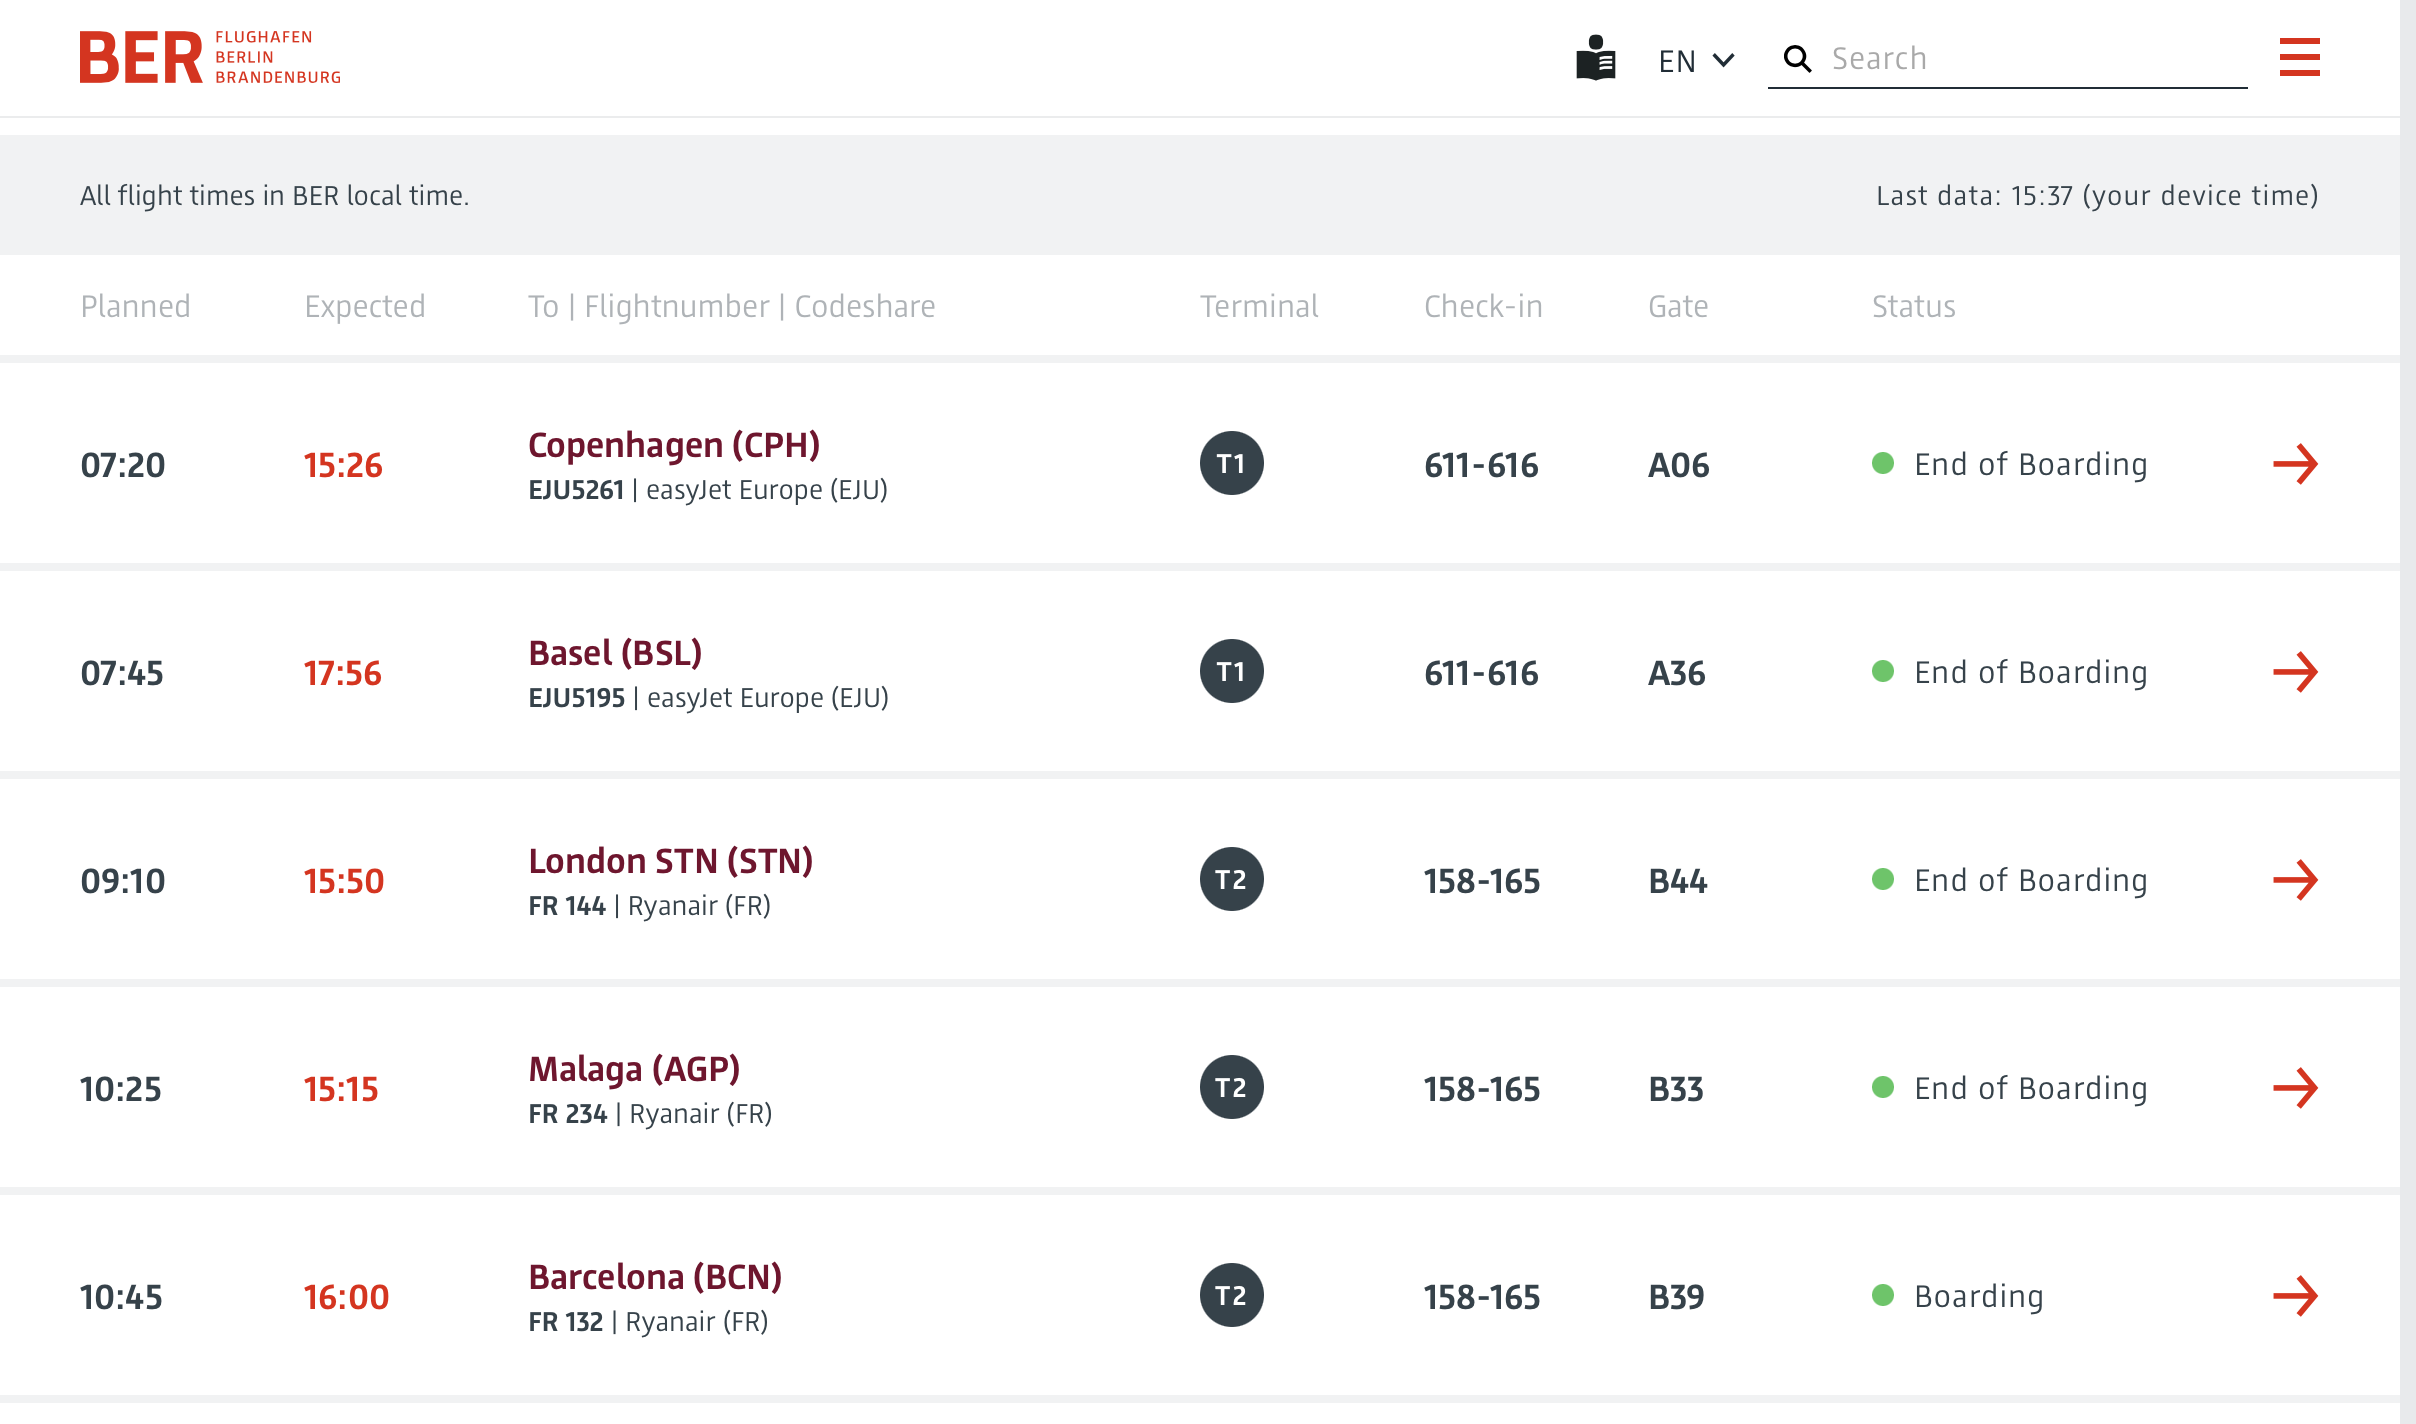Select the Malaga (AGP) destination

(634, 1069)
